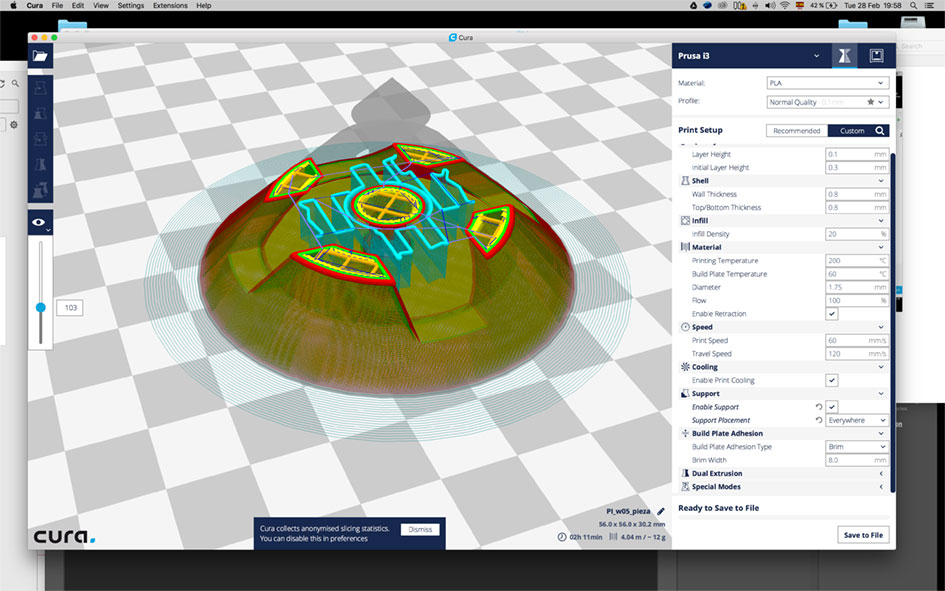Edit job name with pencil icon
The height and width of the screenshot is (591, 945).
coord(661,511)
